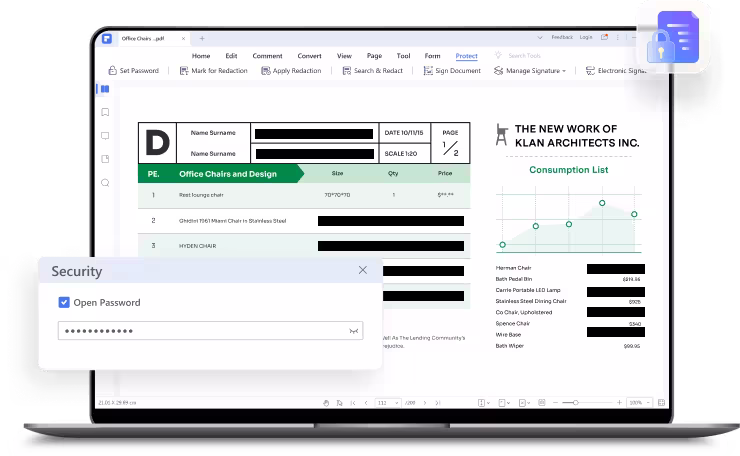Switch to the Comment tab
Image resolution: width=740 pixels, height=456 pixels.
pyautogui.click(x=267, y=56)
